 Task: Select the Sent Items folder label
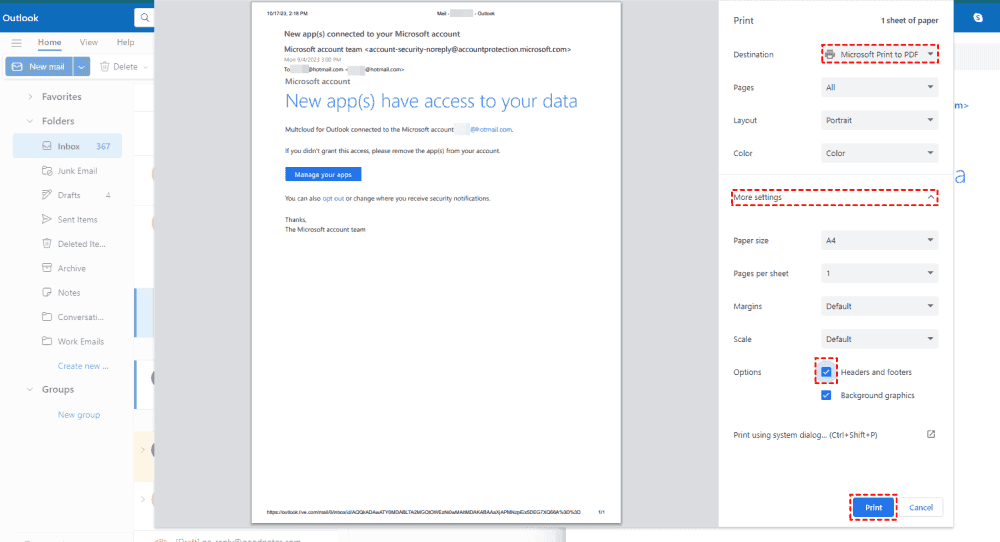[77, 219]
